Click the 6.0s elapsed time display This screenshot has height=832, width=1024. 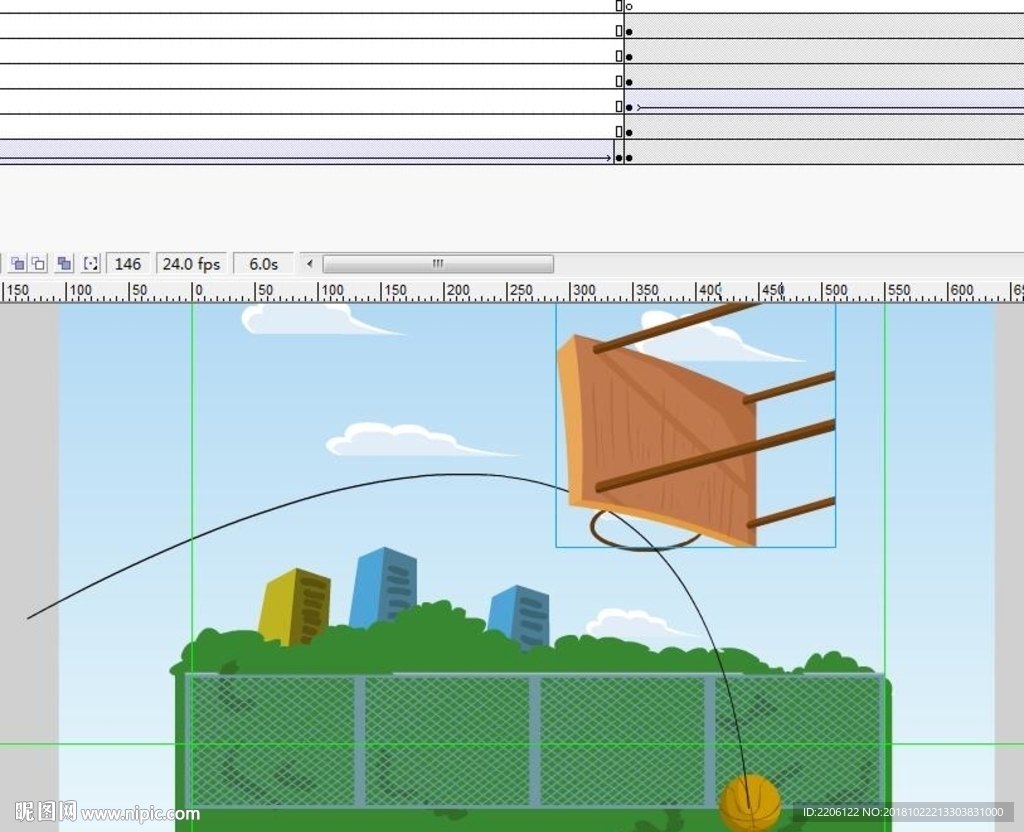click(x=263, y=264)
